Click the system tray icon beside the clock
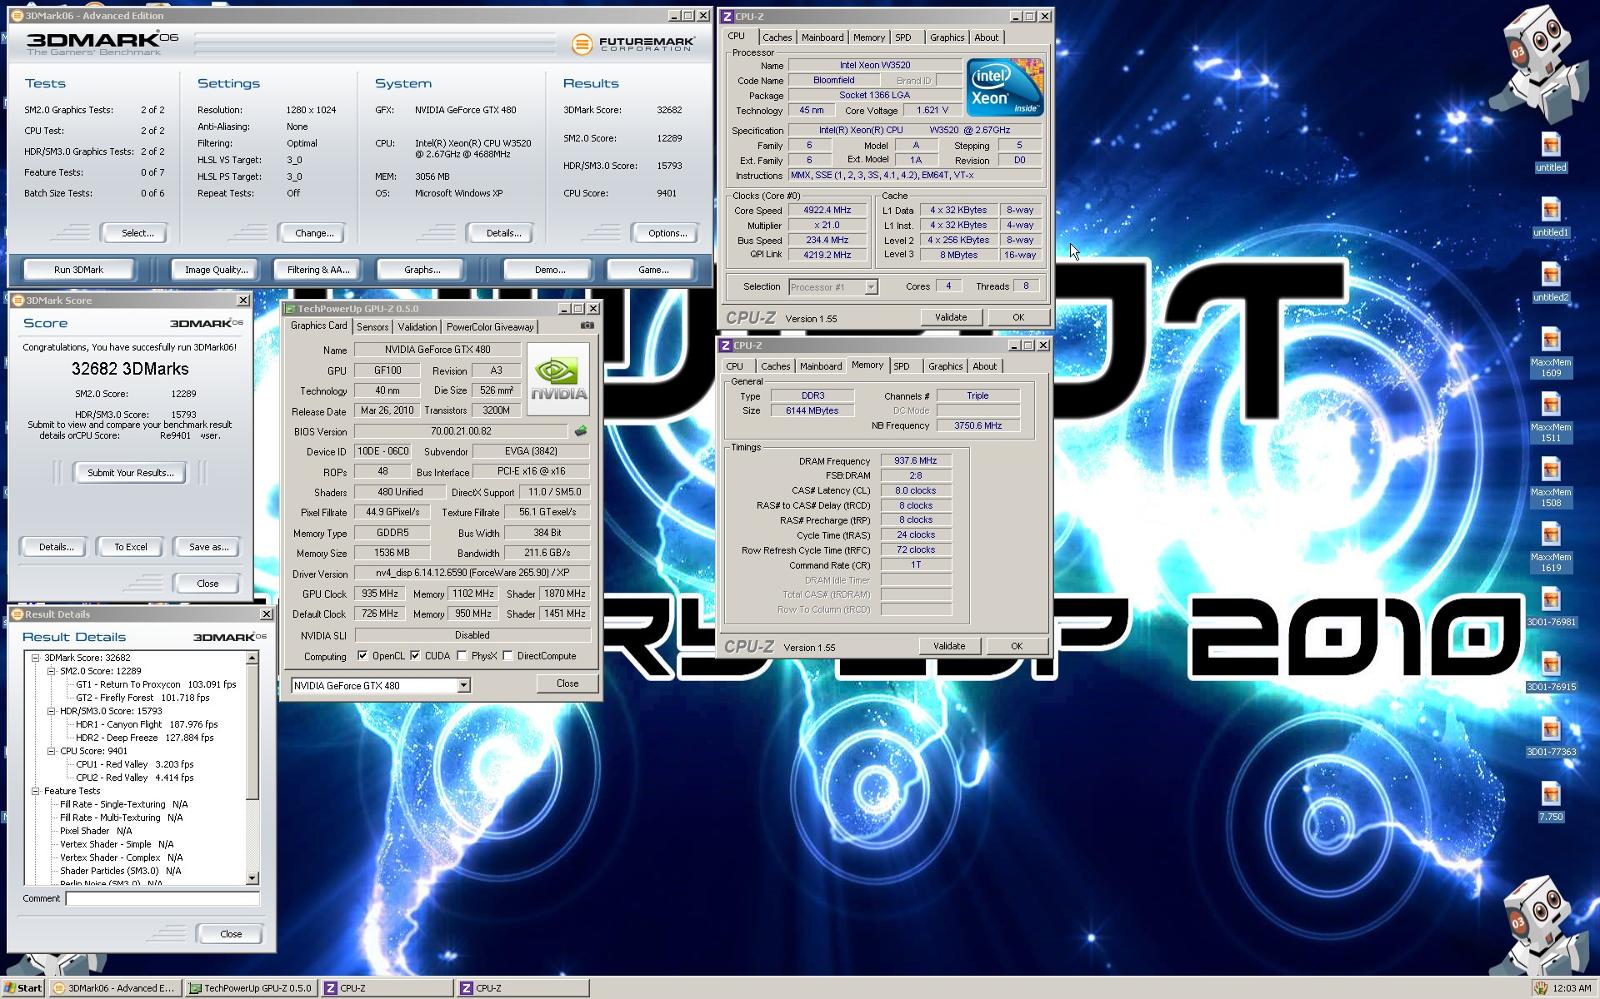 [x=1541, y=988]
